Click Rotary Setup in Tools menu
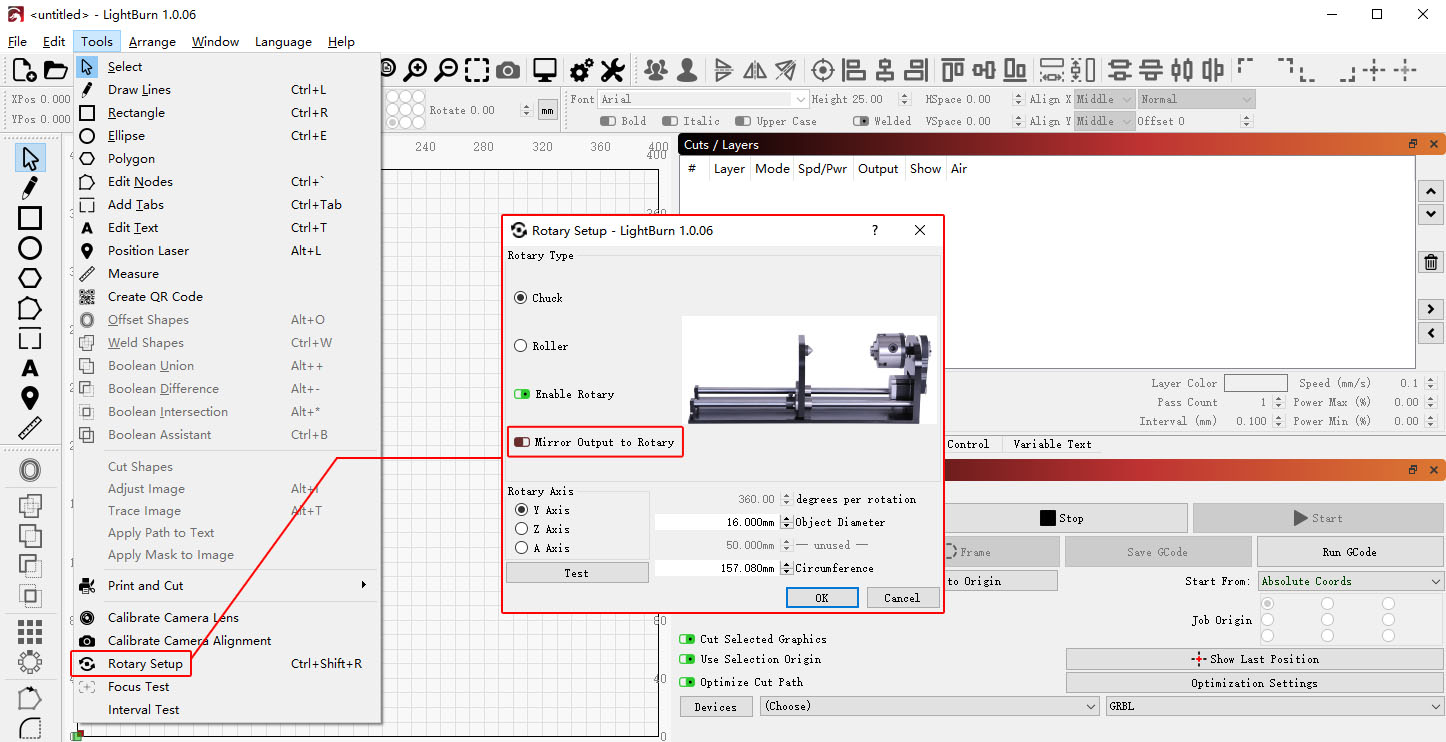Screen dimensions: 1446x742 pos(145,663)
